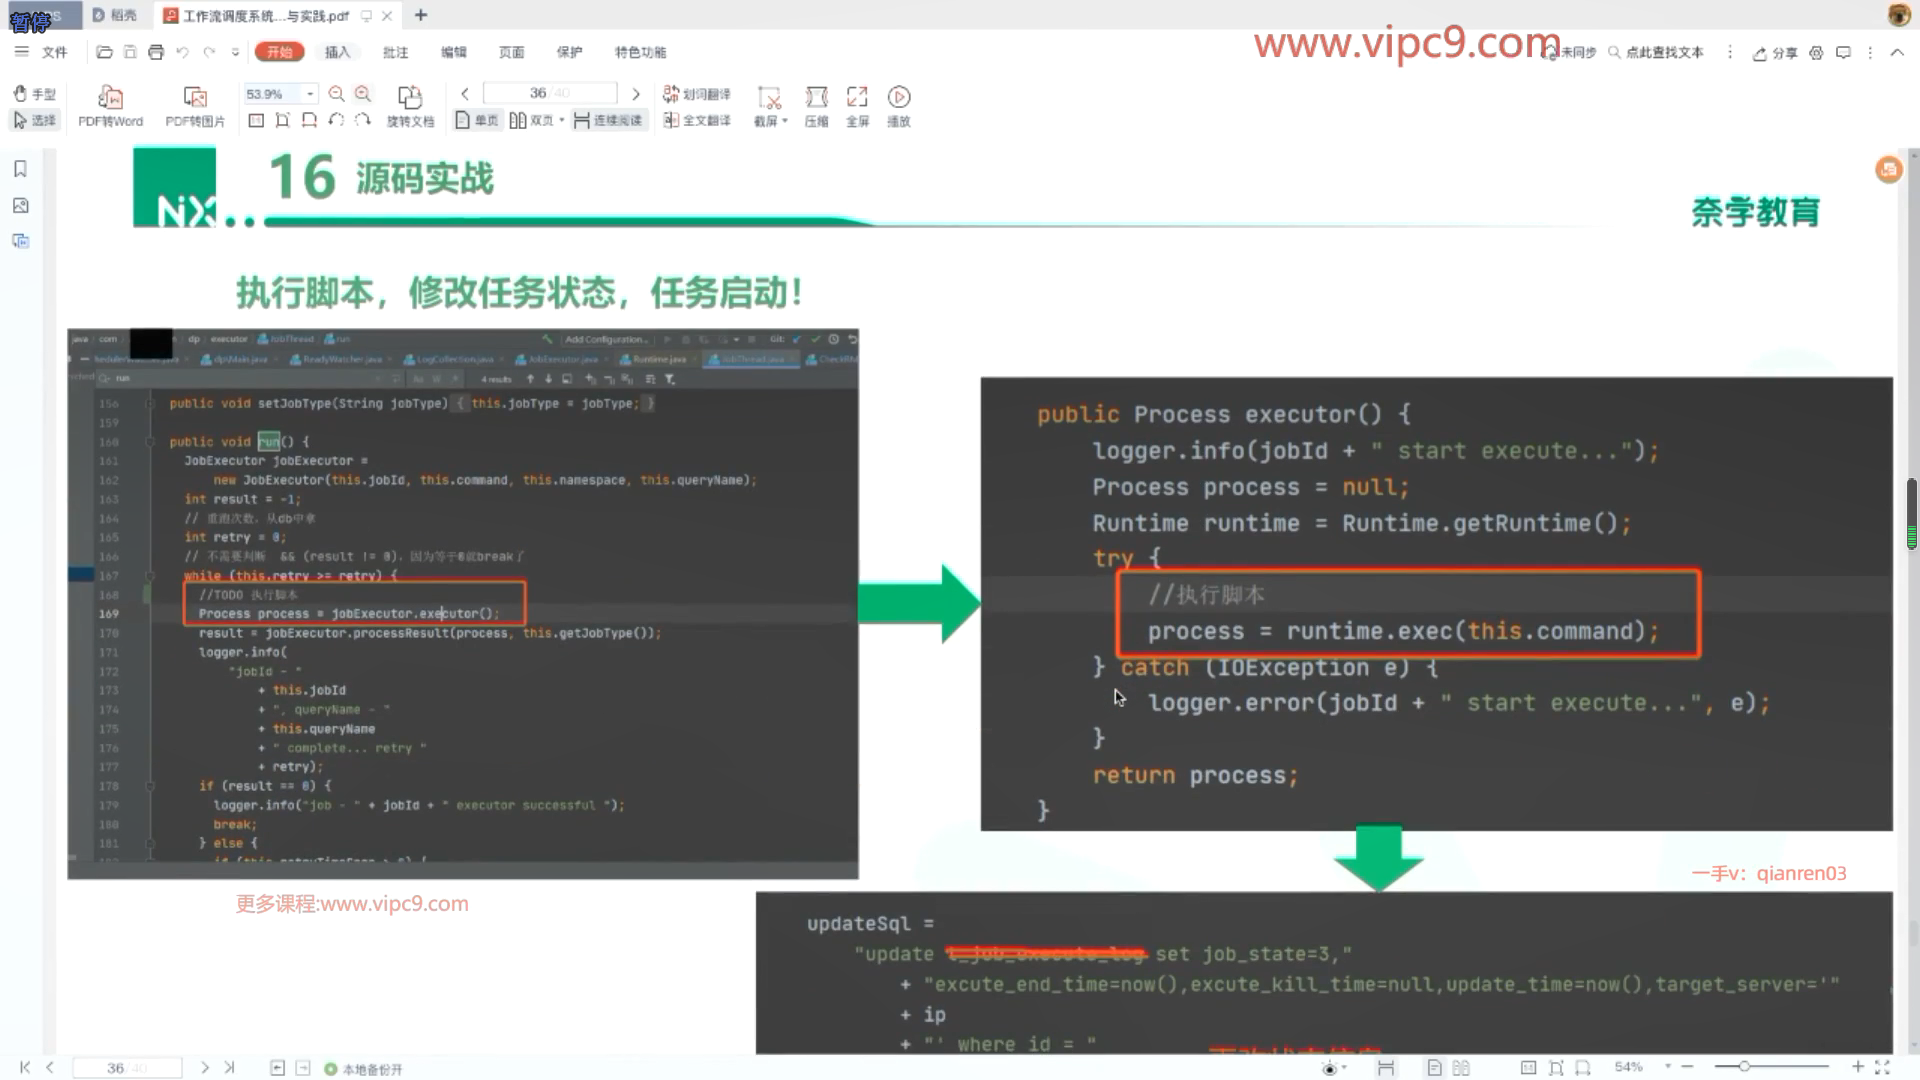Expand the 截屏 screenshot dropdown arrow
This screenshot has width=1920, height=1080.
tap(785, 121)
